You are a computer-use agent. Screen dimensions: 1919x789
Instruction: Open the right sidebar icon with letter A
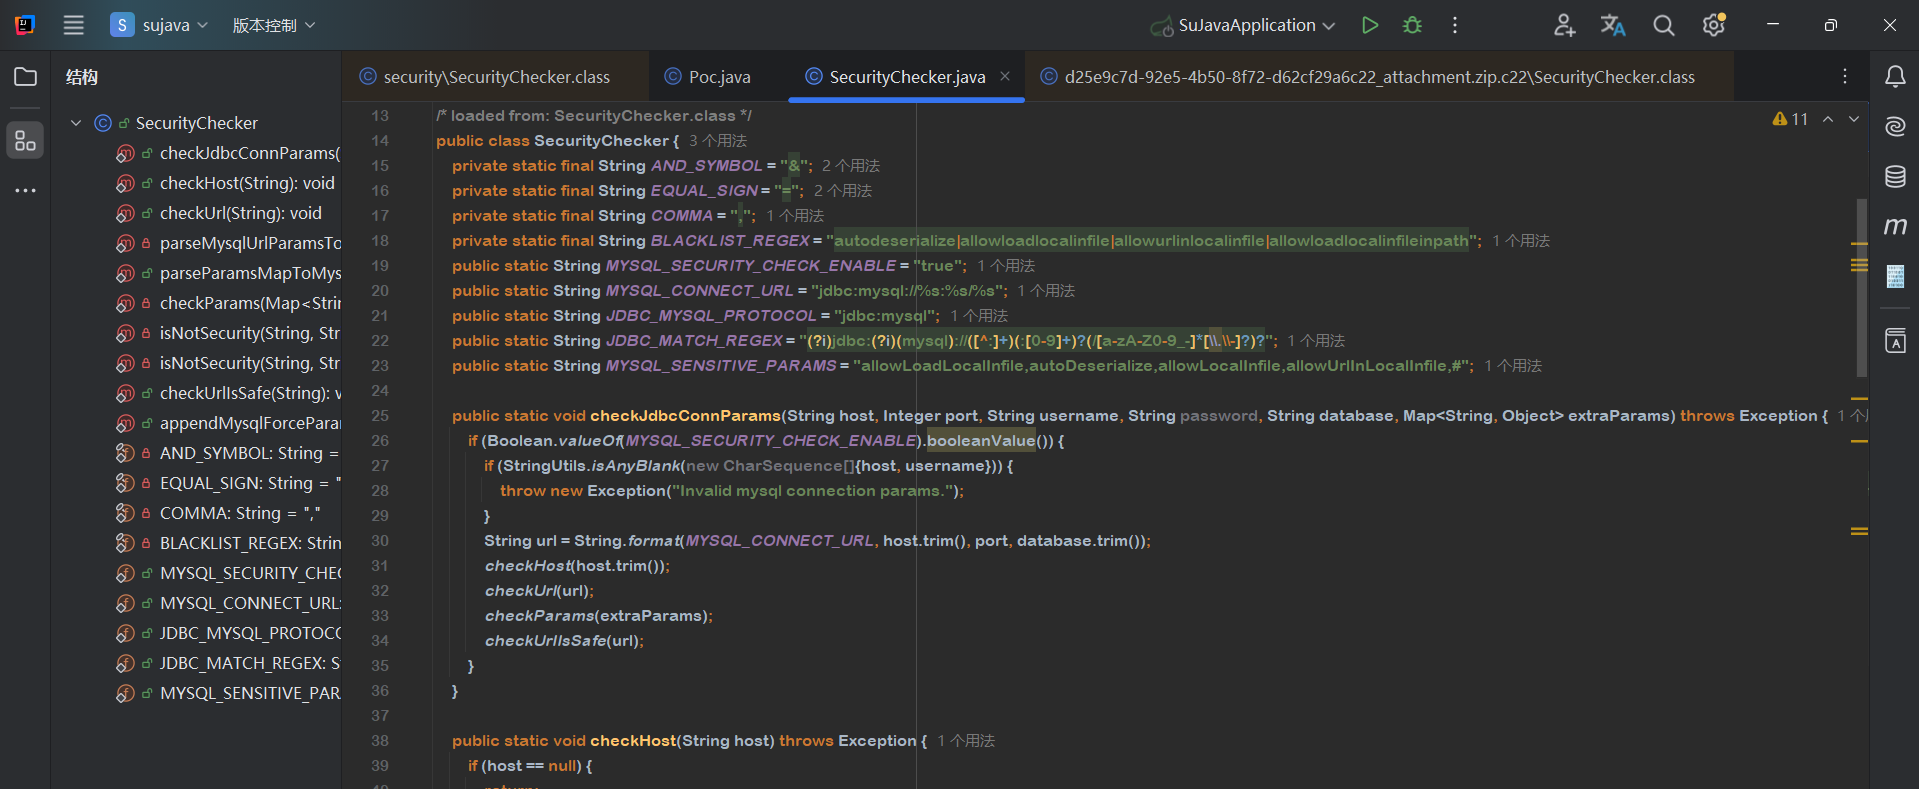[x=1895, y=340]
